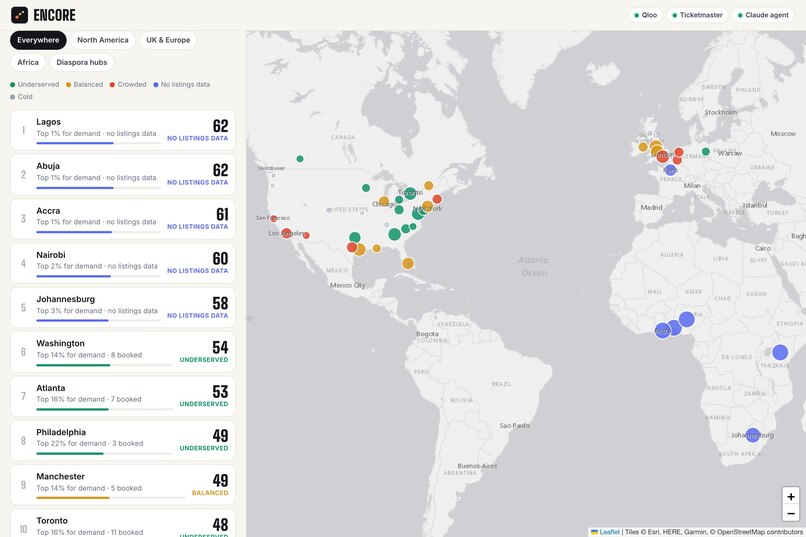Screen dimensions: 806x537
Task: Open the Lagos ranking card
Action: coord(123,130)
